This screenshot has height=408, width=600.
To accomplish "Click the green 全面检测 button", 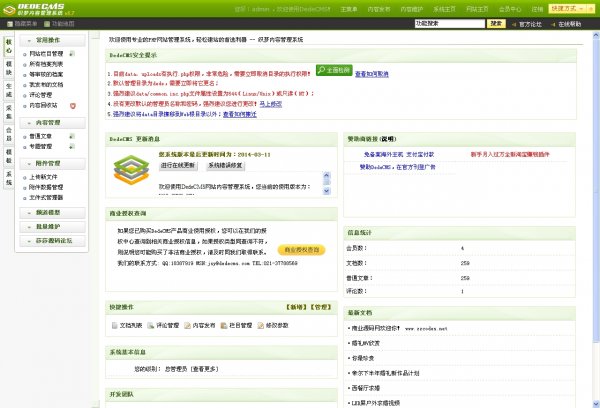I will point(334,70).
